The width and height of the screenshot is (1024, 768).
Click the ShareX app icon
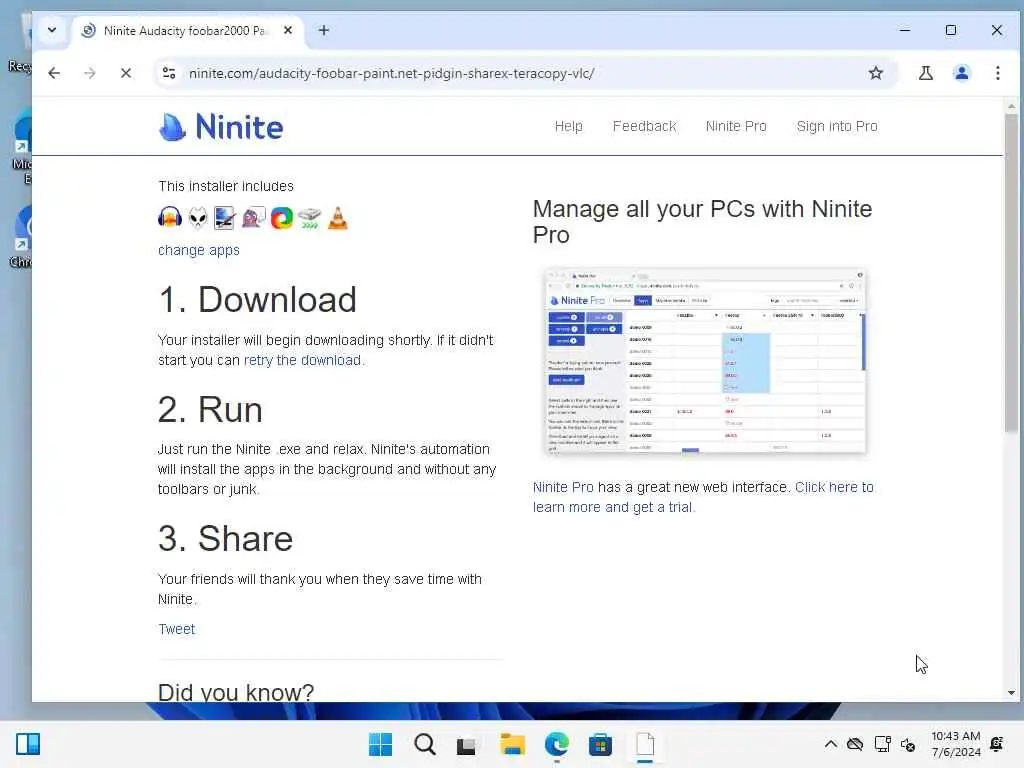(281, 217)
